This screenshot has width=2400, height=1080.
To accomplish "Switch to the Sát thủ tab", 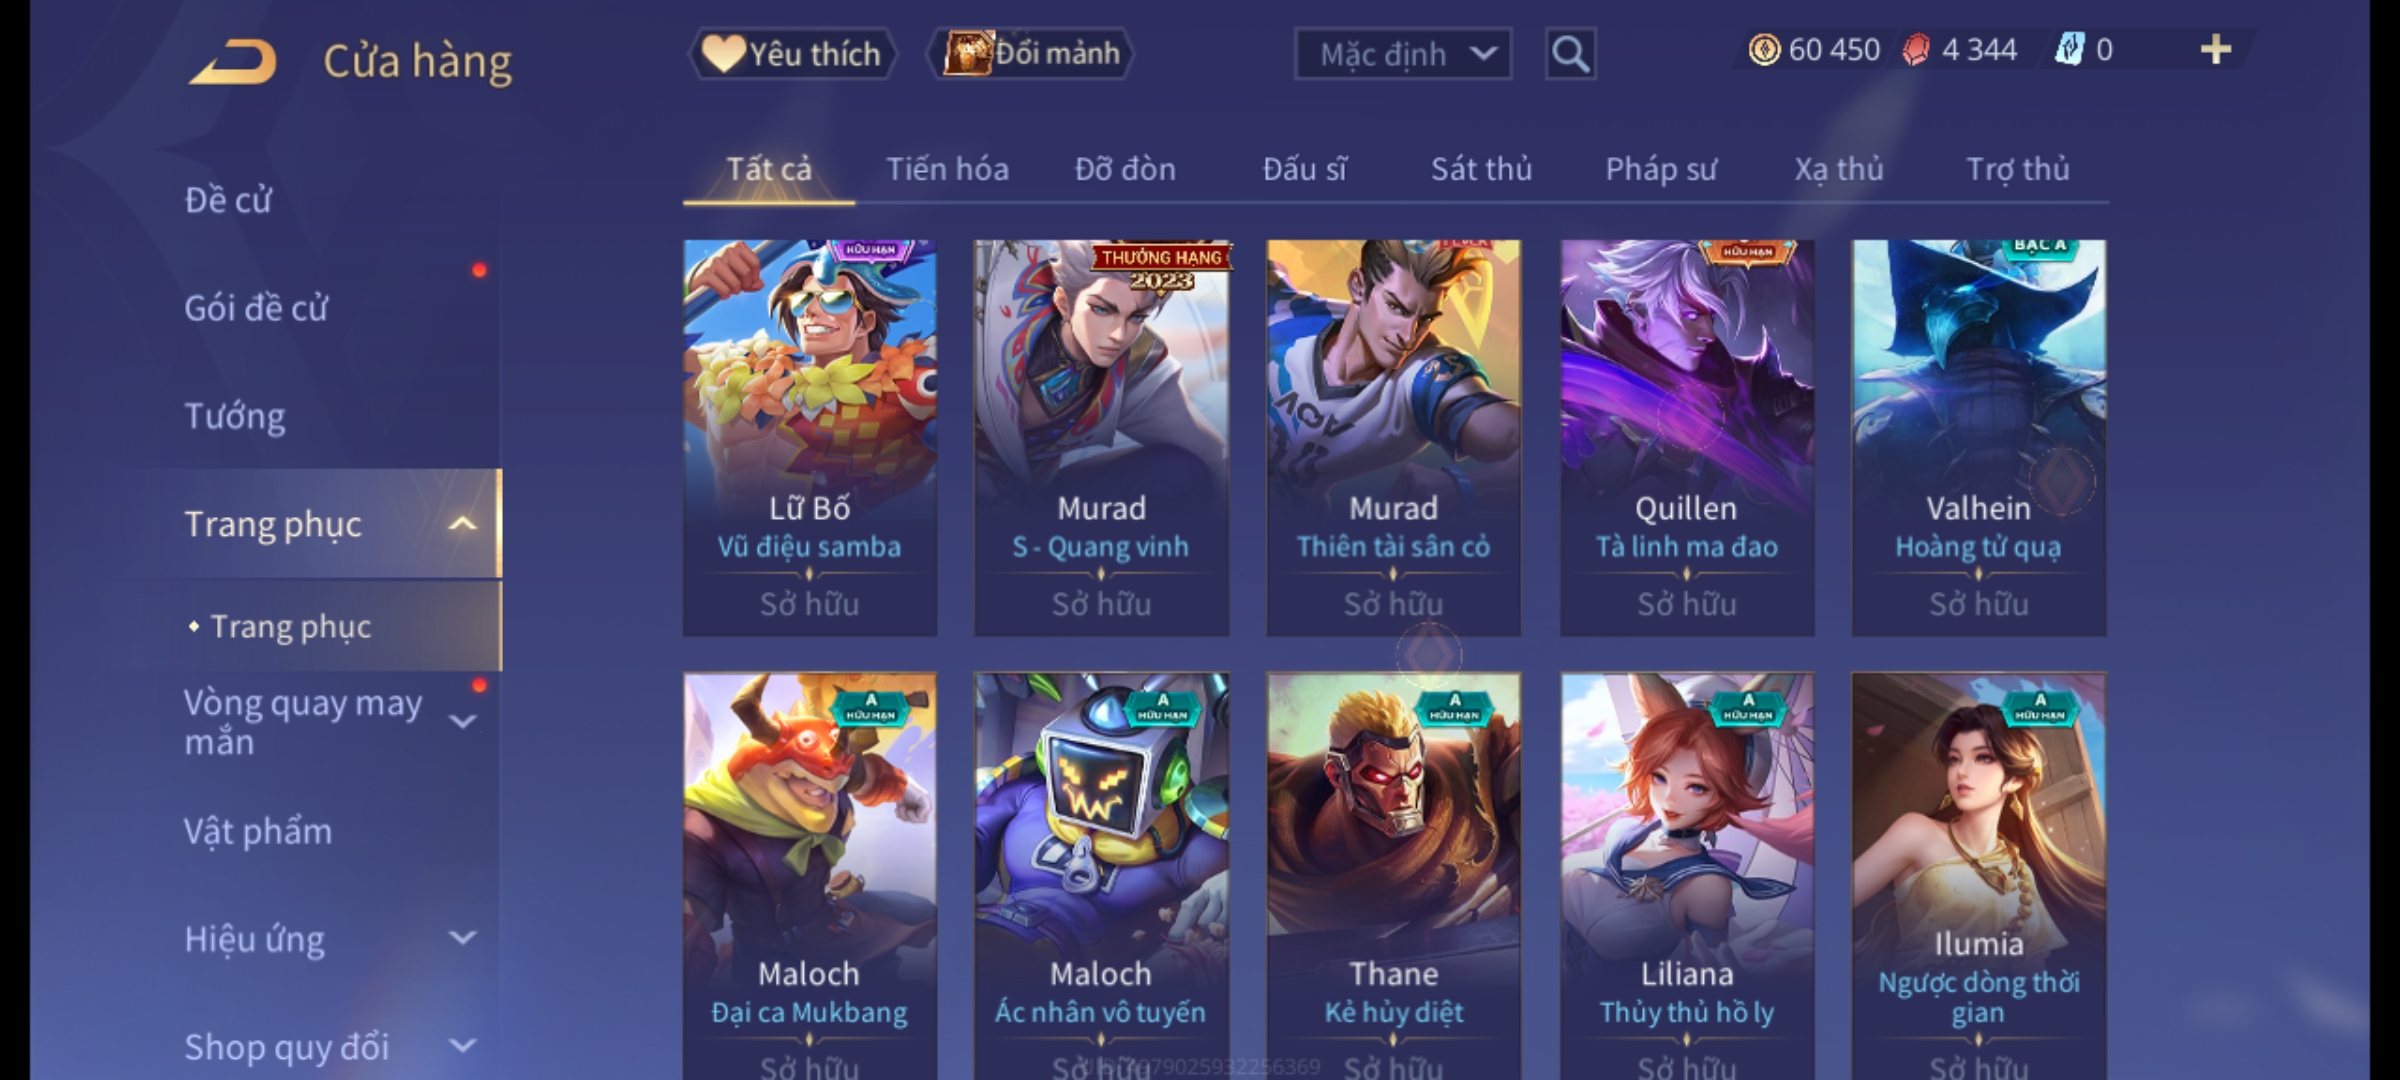I will 1481,169.
